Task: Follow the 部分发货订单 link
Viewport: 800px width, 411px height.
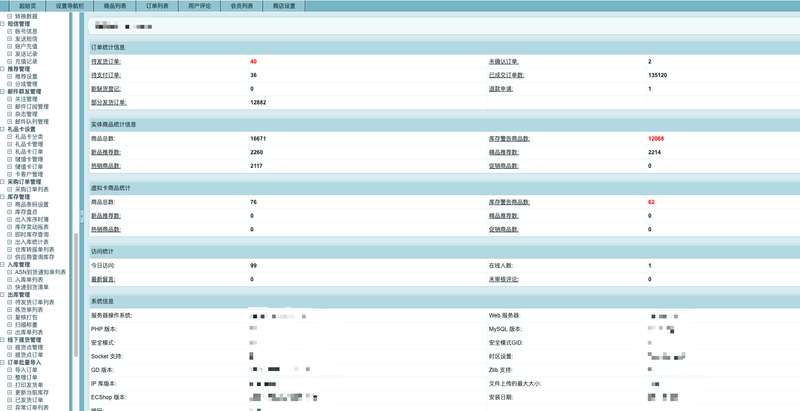Action: click(x=109, y=102)
